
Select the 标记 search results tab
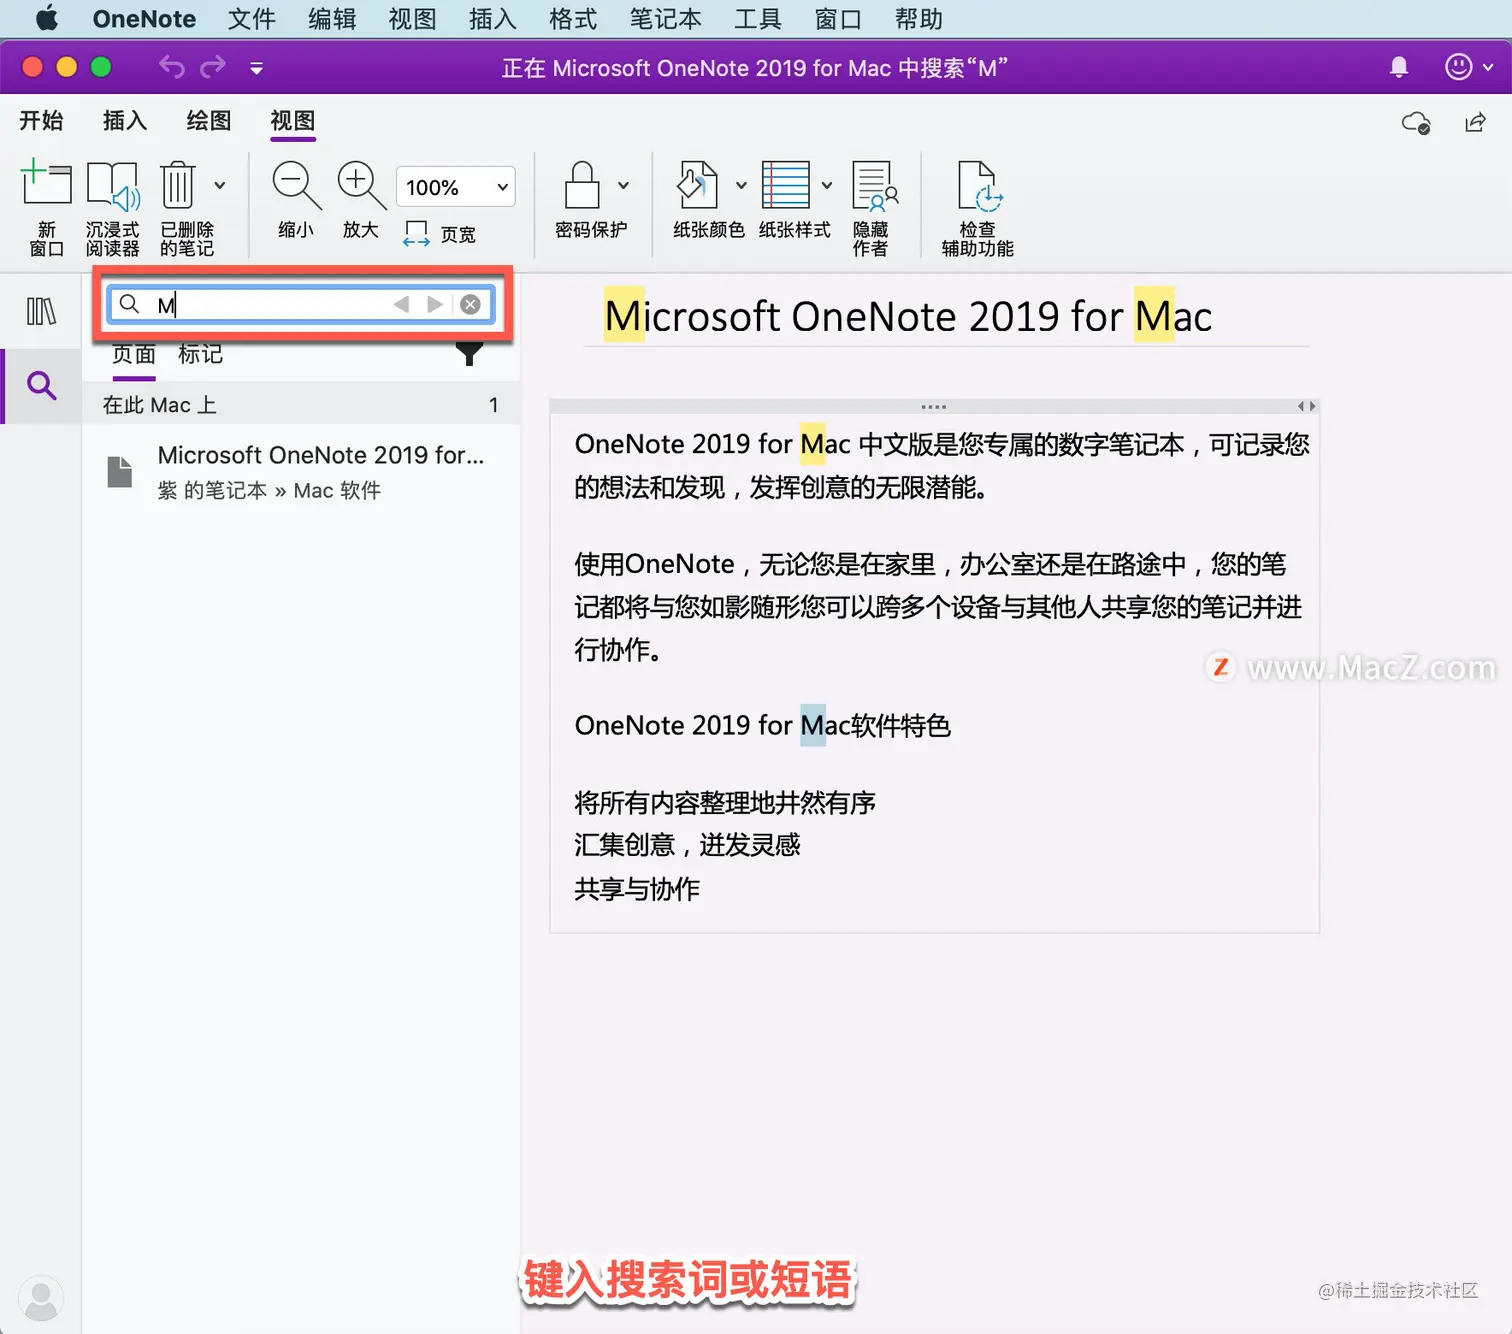[x=200, y=354]
